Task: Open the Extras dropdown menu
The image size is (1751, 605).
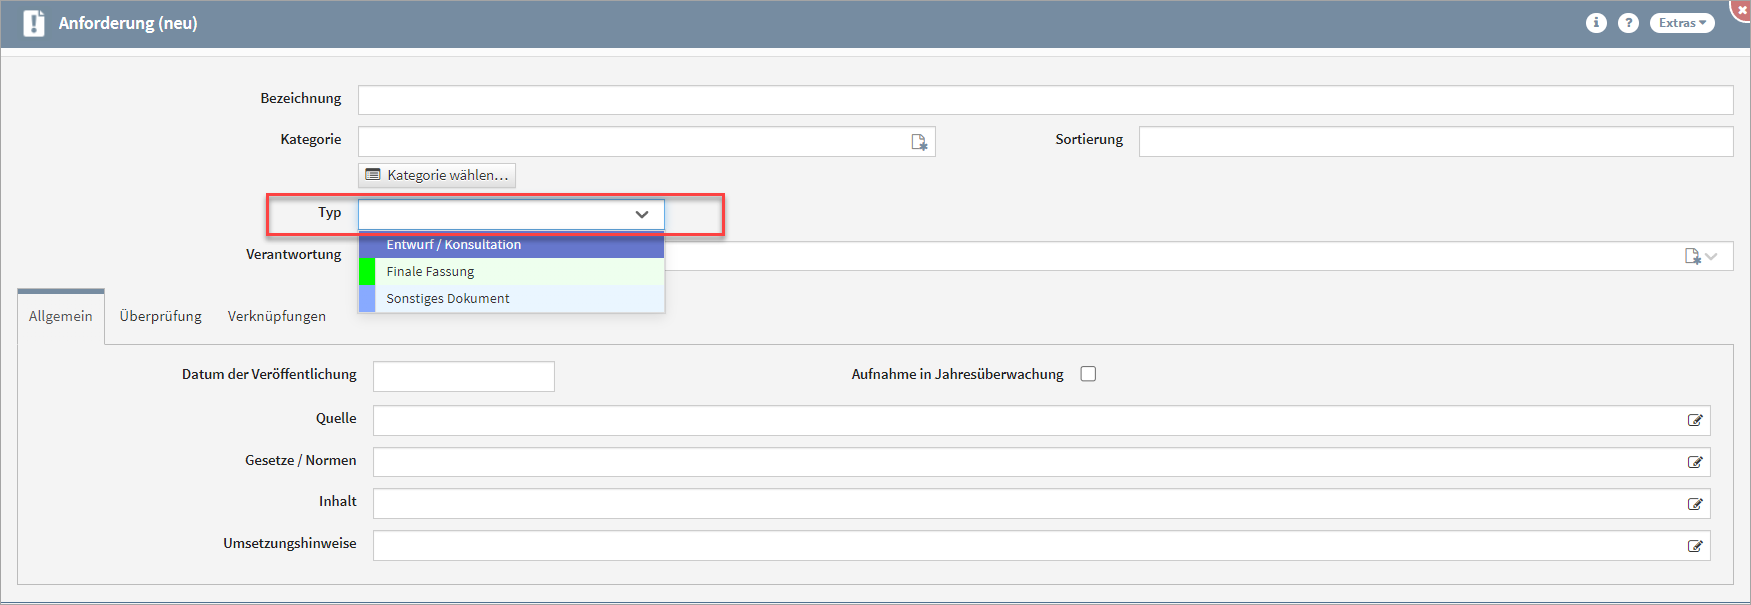Action: 1682,23
